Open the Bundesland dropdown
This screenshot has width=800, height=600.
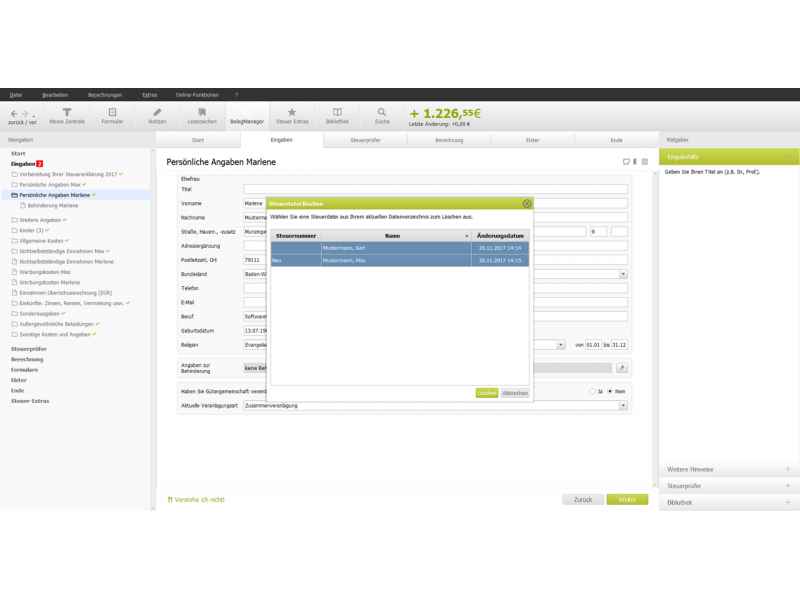click(623, 273)
